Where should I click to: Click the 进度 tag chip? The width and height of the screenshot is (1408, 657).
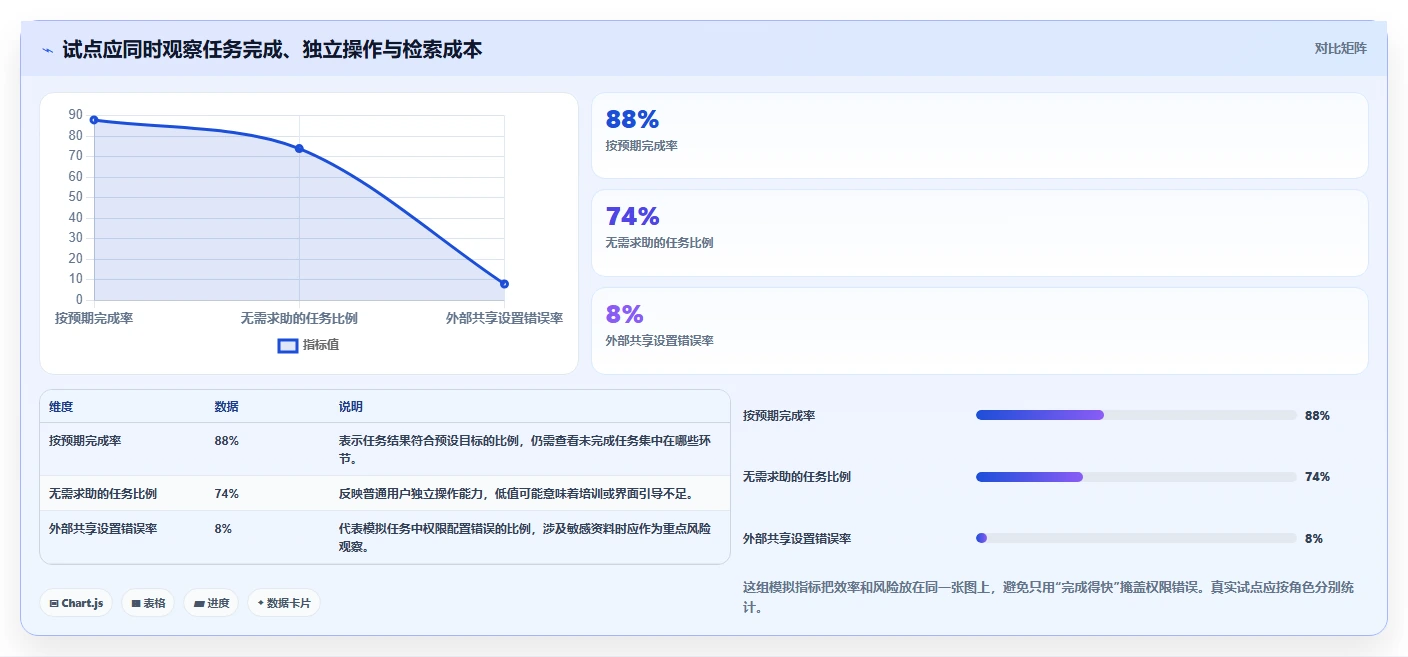[x=211, y=603]
